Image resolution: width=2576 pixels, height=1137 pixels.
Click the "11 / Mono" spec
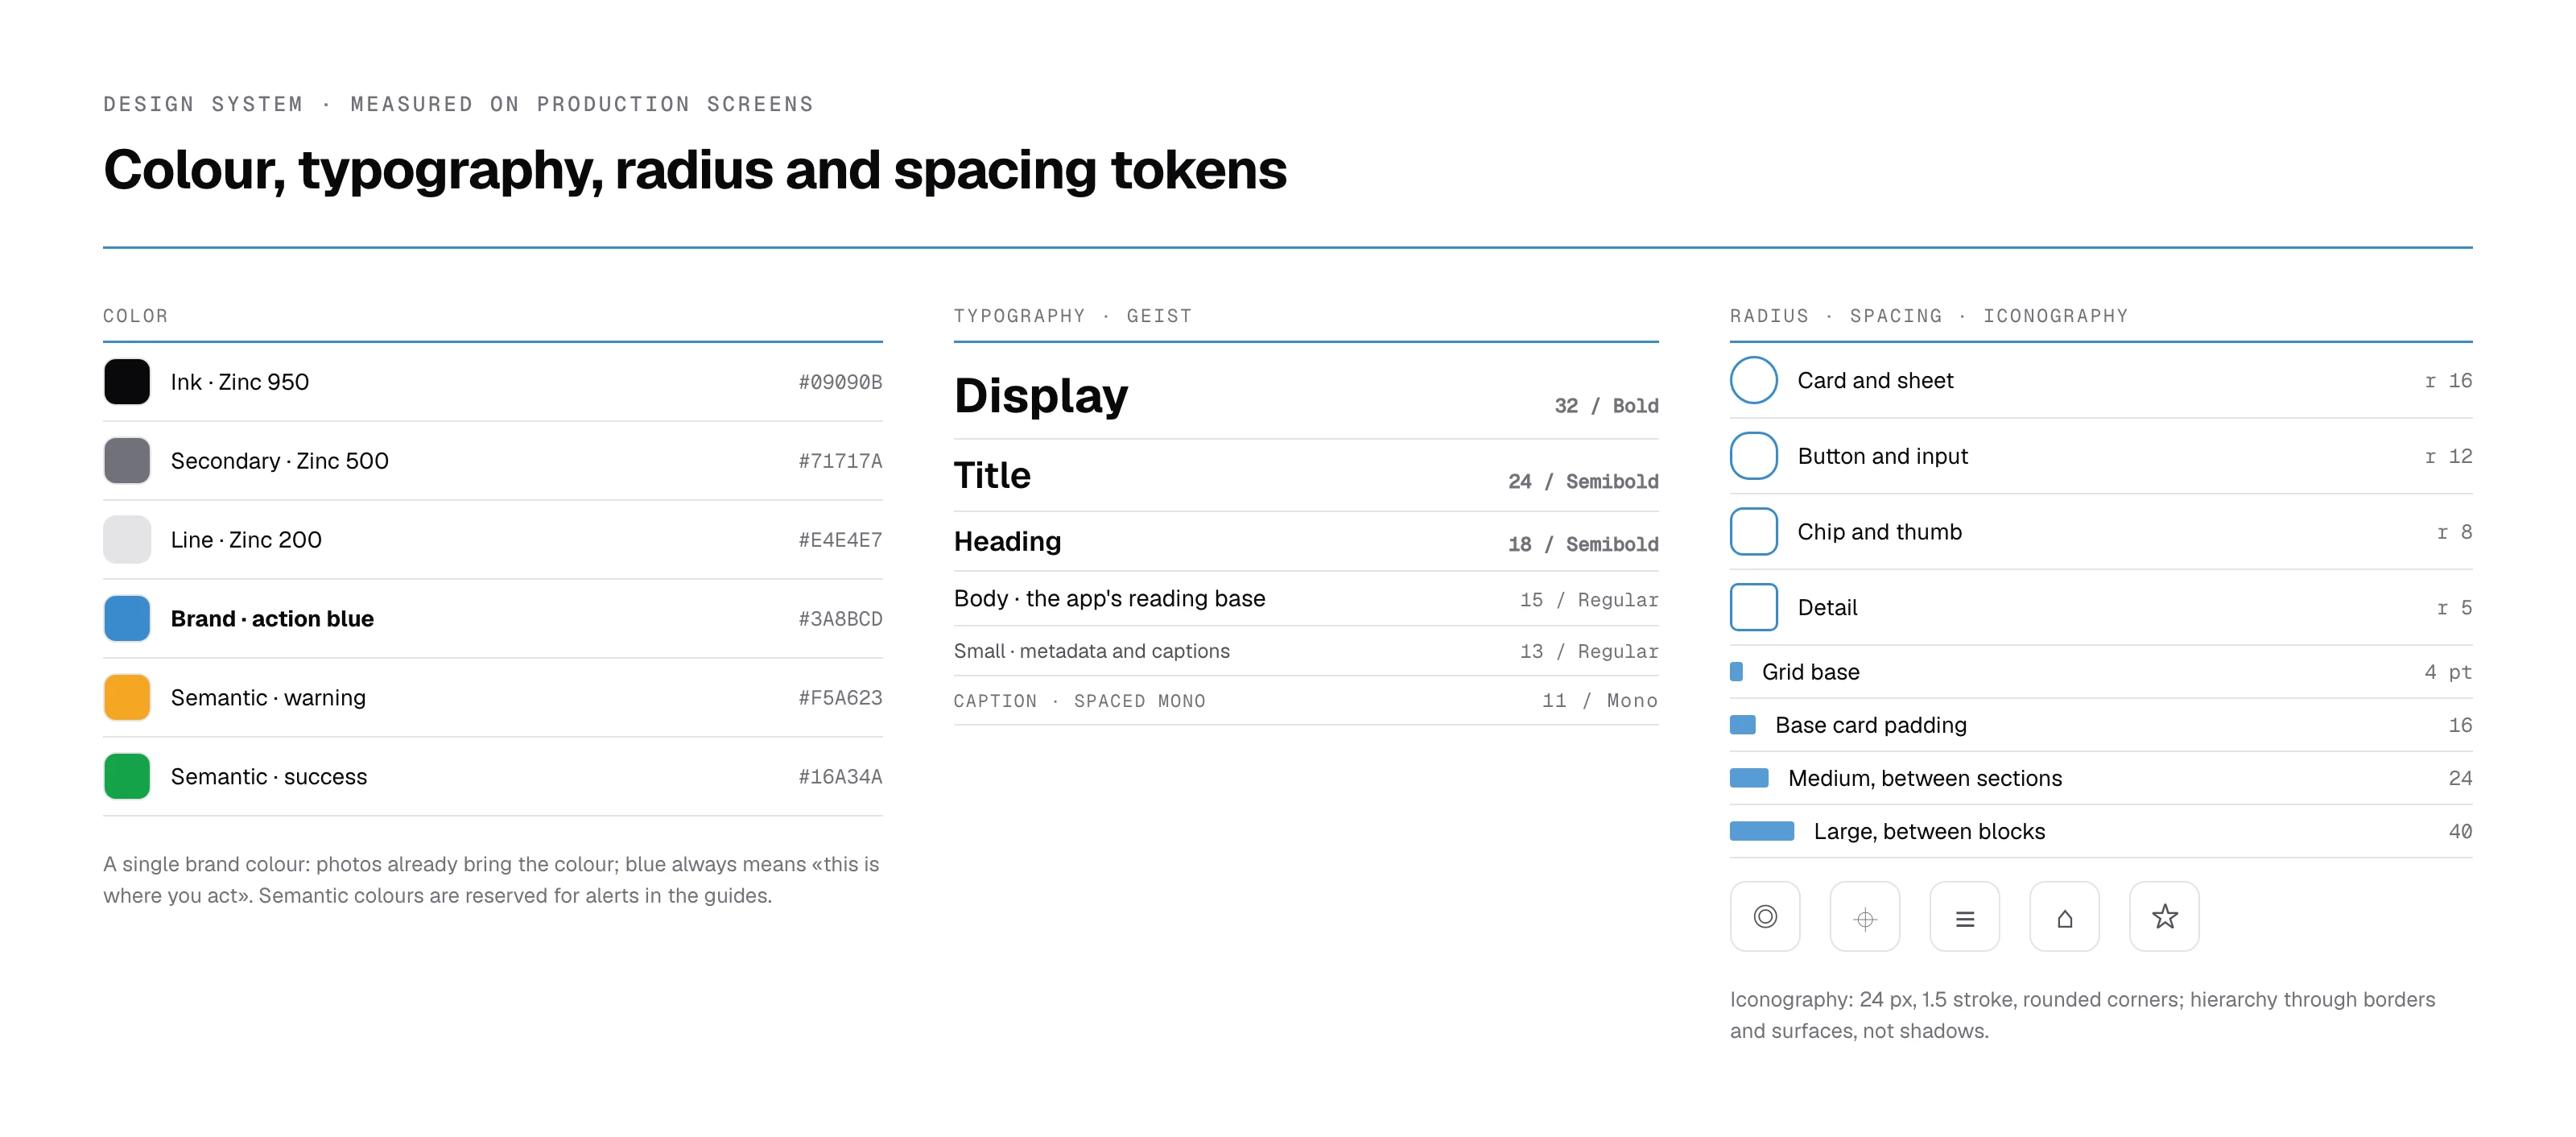[x=1600, y=701]
